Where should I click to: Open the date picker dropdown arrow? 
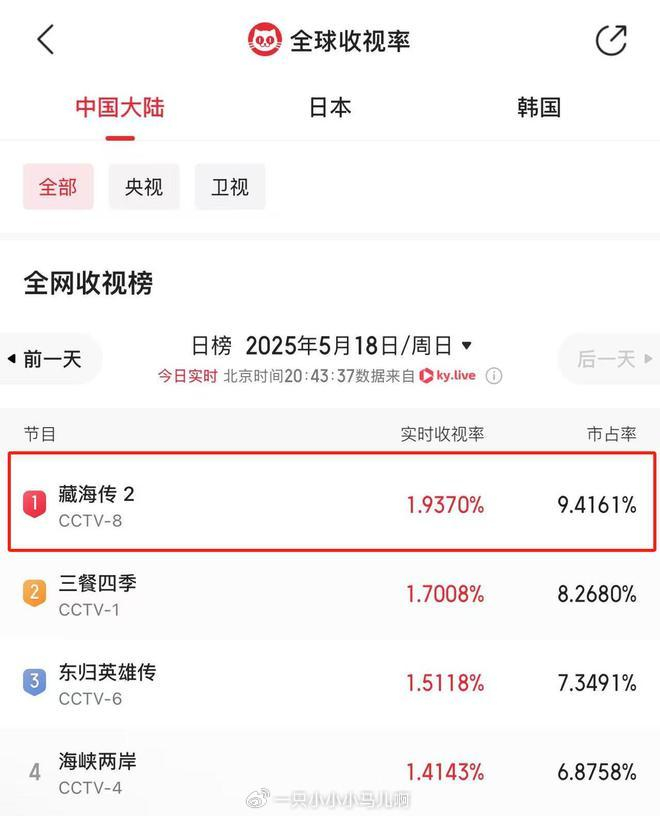pyautogui.click(x=466, y=346)
